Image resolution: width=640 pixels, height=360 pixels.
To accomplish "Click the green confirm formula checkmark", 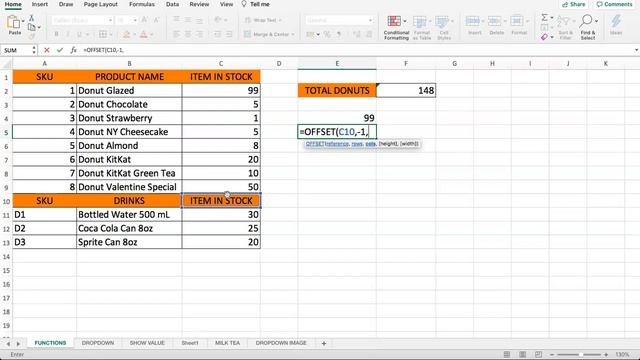I will click(x=60, y=50).
